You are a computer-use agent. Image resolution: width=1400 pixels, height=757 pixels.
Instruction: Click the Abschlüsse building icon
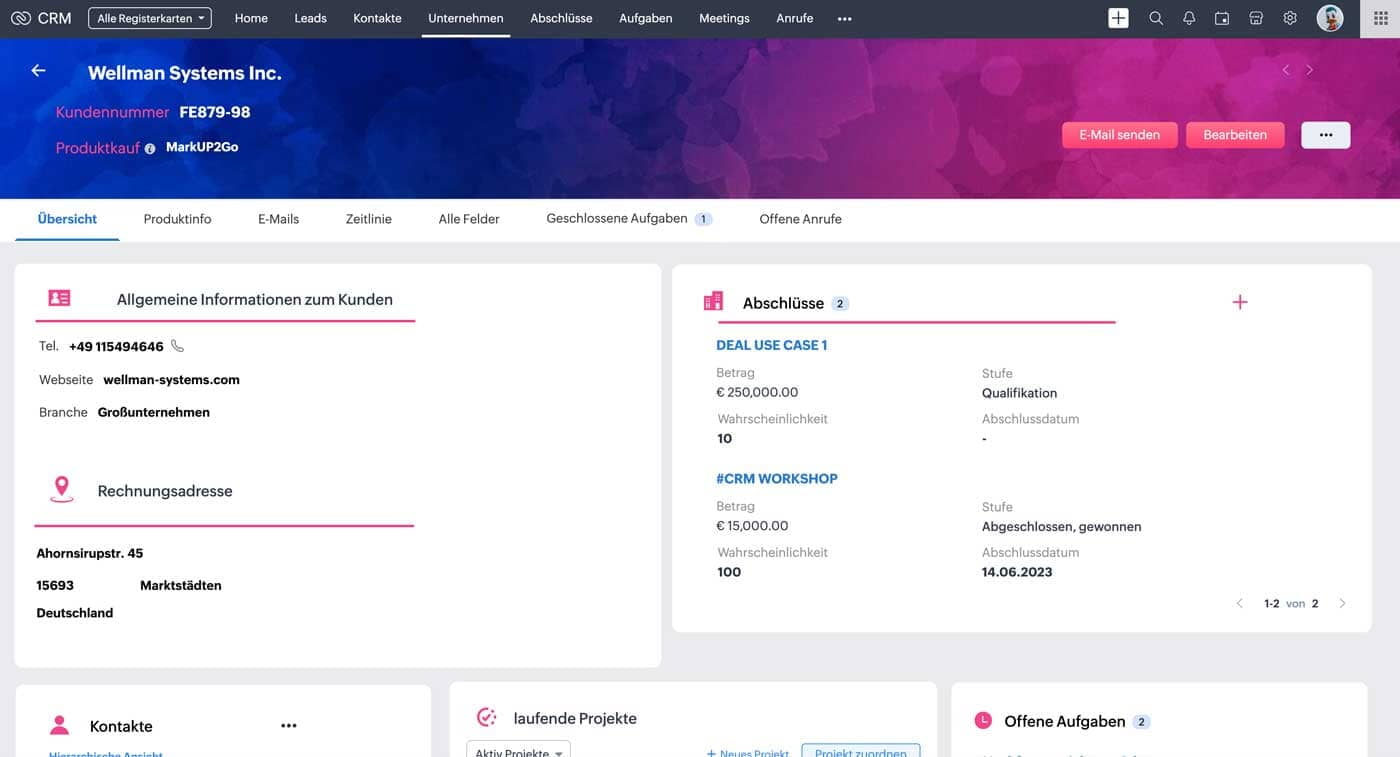click(x=713, y=301)
